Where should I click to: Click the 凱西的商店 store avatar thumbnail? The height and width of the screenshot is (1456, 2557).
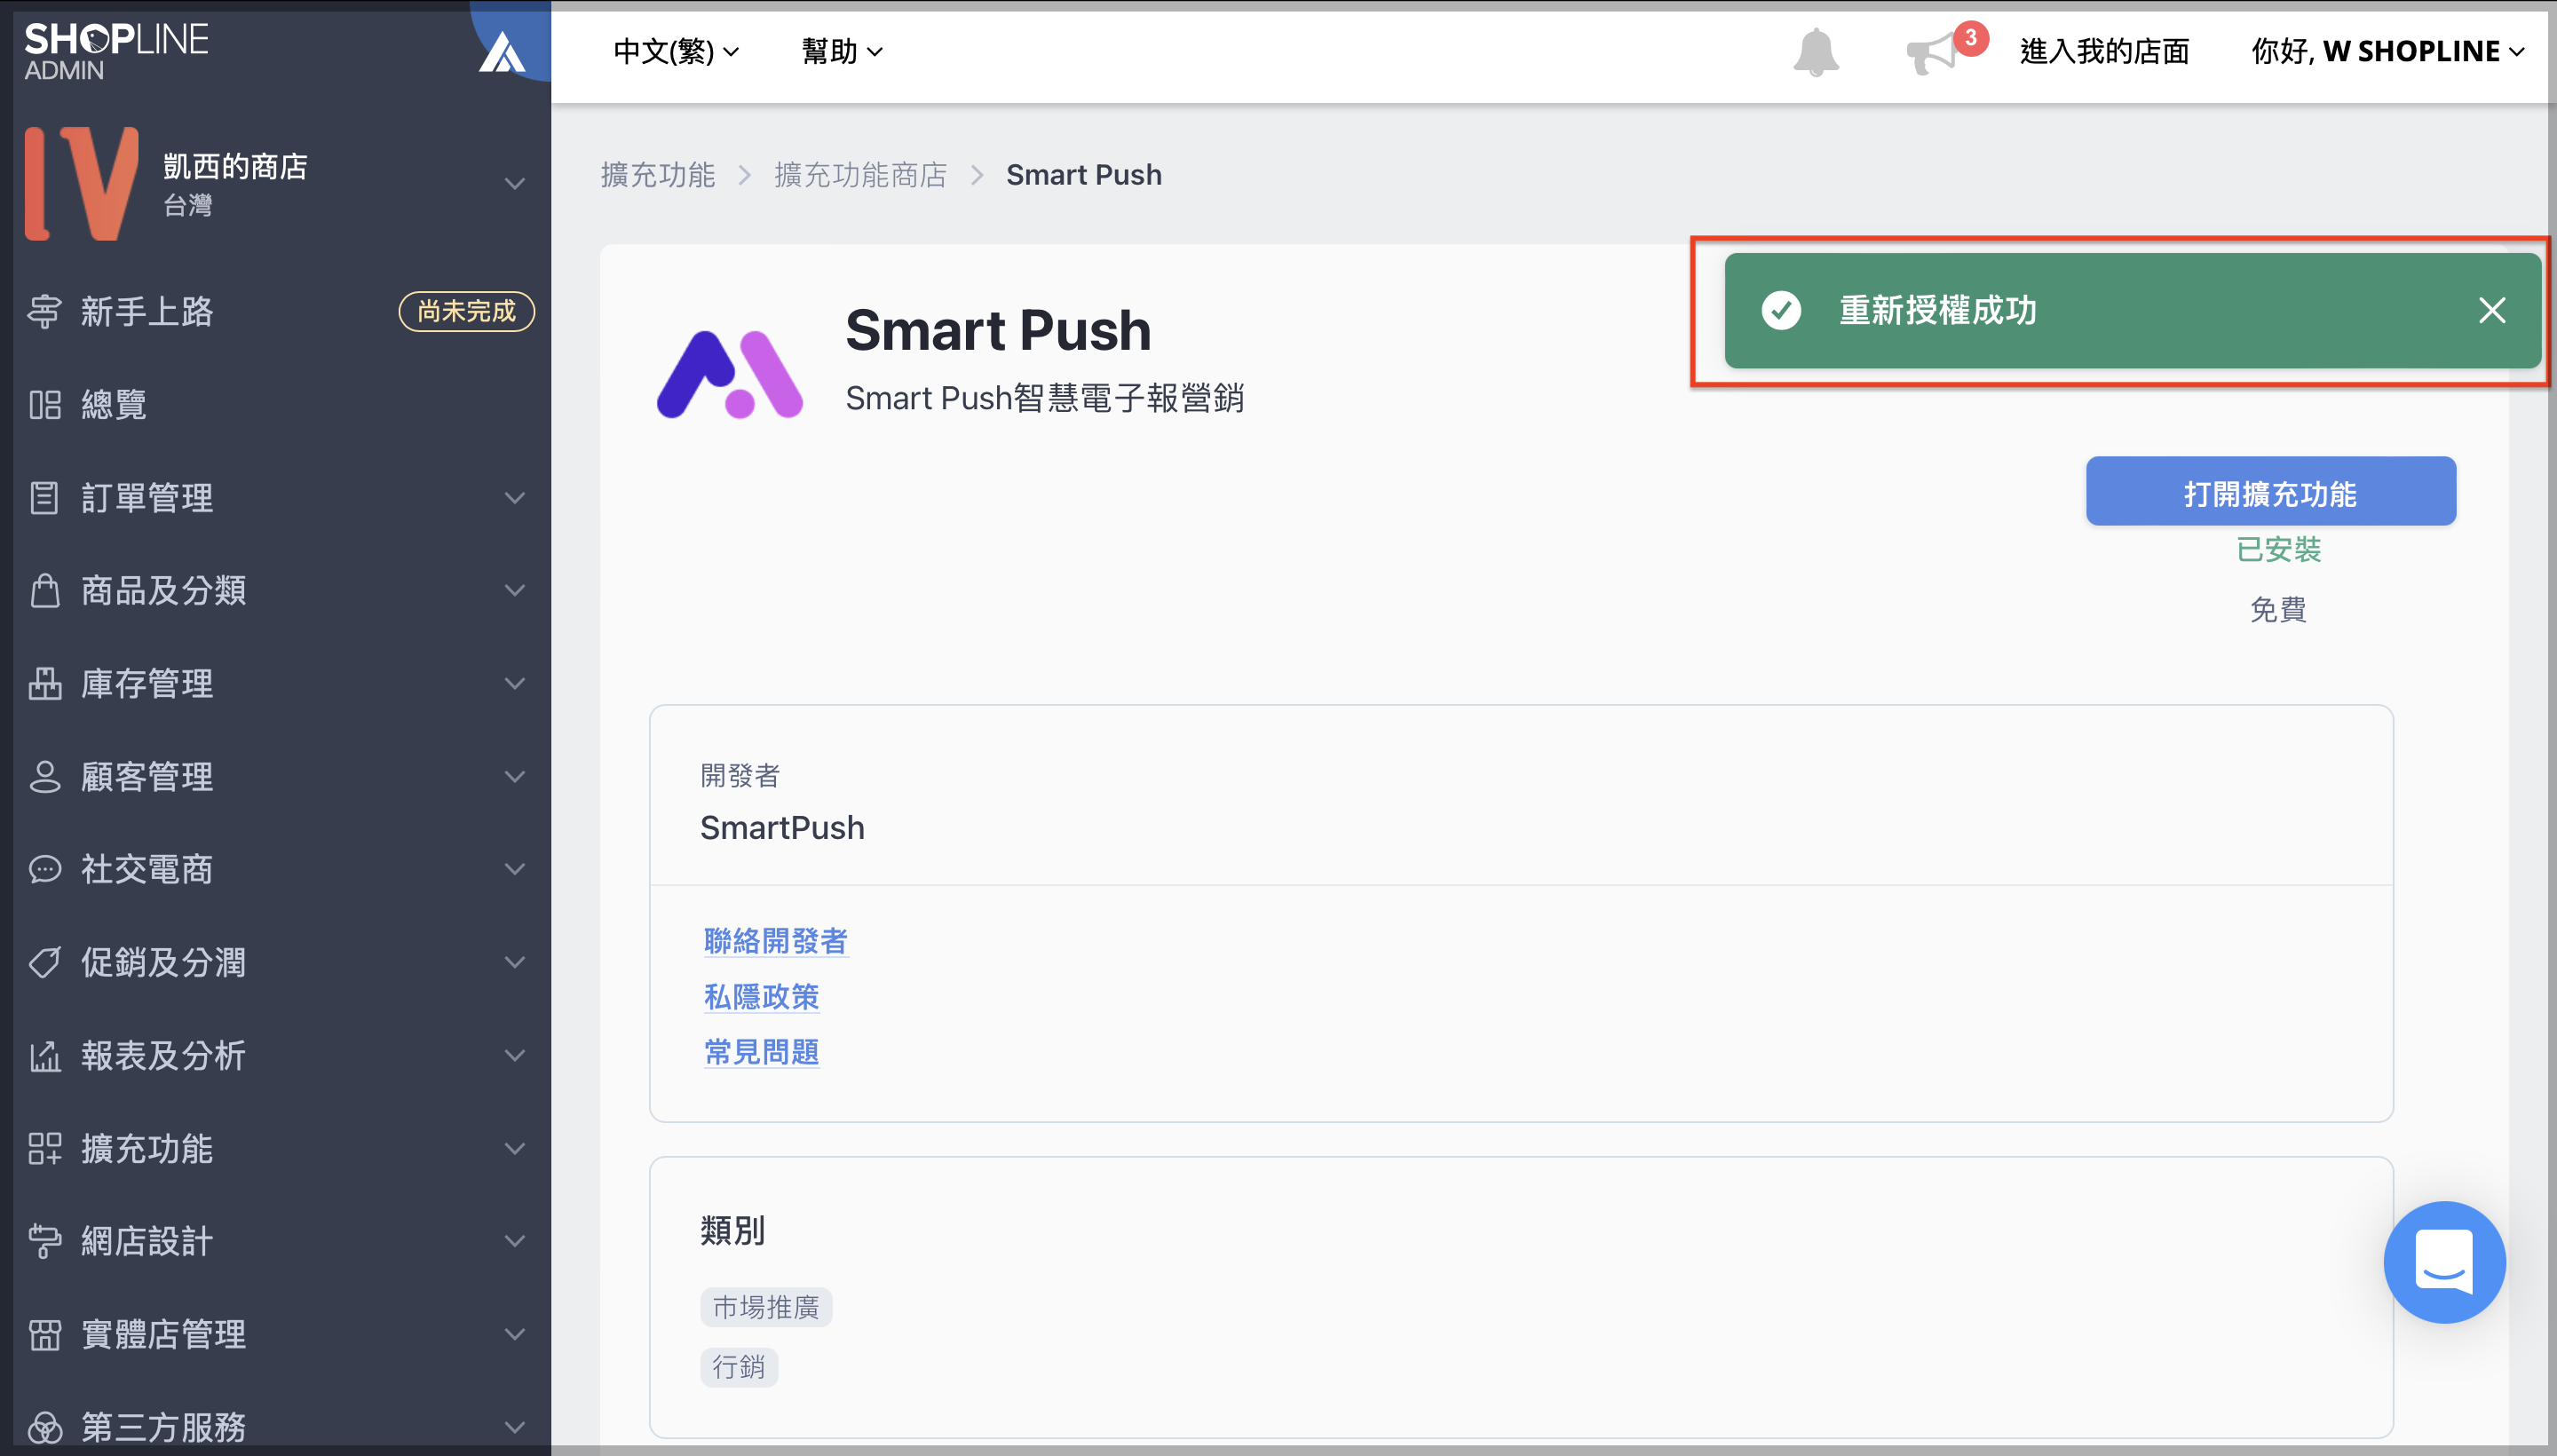tap(81, 183)
